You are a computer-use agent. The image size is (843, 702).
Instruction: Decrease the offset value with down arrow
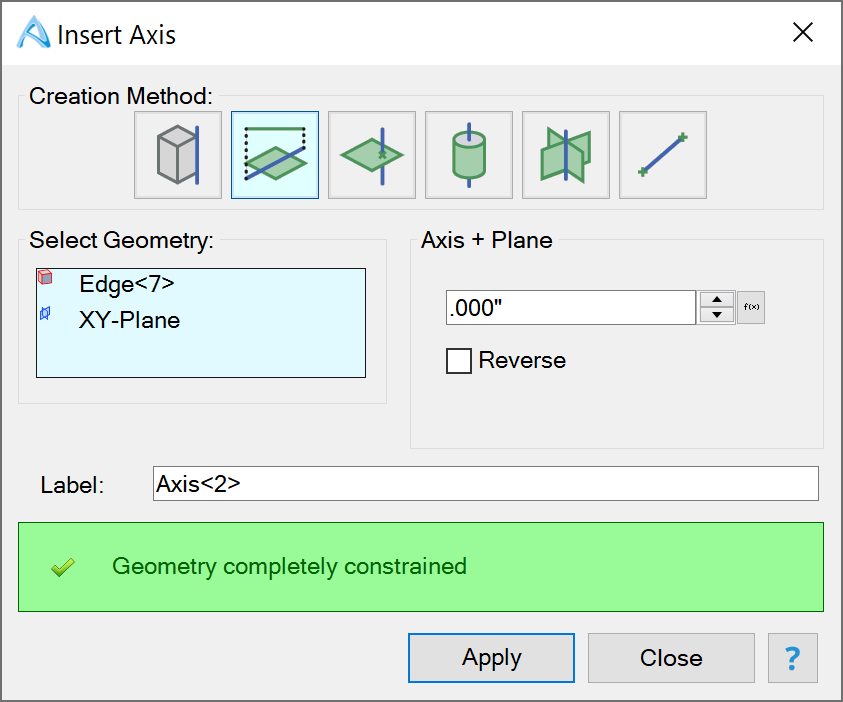(x=717, y=315)
